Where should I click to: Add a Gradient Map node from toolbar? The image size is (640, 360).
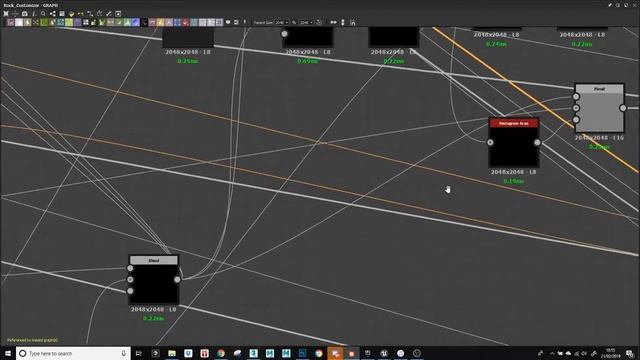click(x=102, y=22)
